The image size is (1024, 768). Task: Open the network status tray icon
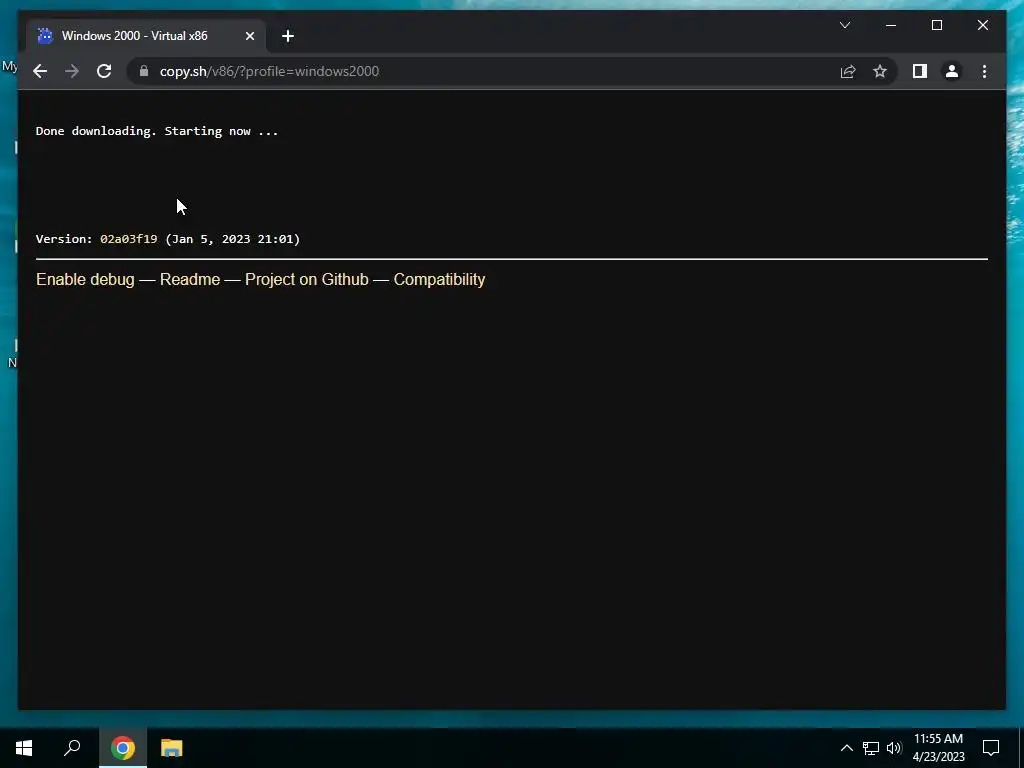(x=871, y=748)
